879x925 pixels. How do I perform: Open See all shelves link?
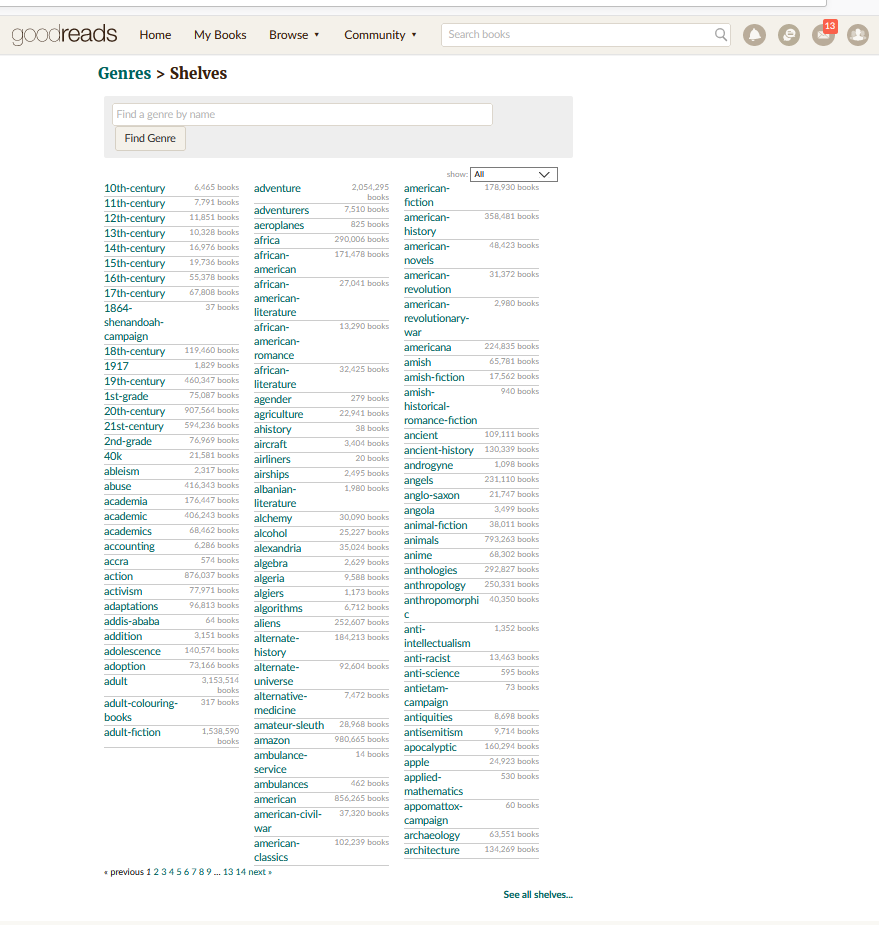(538, 894)
